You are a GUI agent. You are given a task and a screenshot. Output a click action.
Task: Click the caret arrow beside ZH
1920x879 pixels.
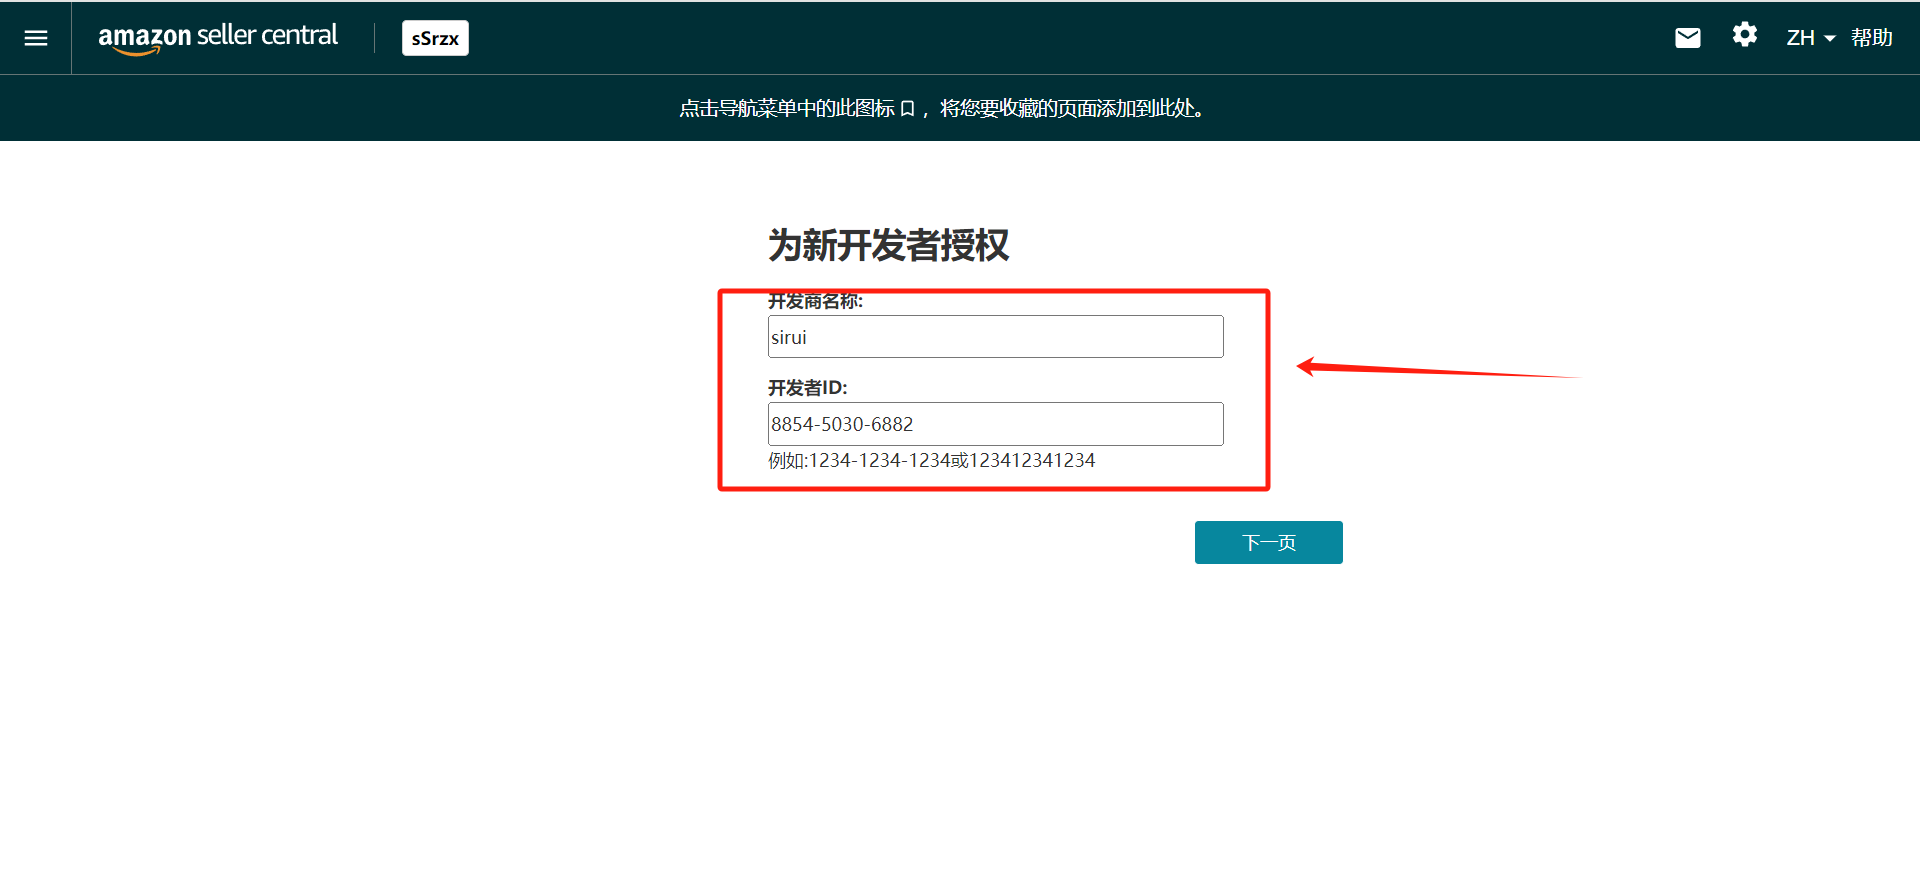coord(1830,39)
